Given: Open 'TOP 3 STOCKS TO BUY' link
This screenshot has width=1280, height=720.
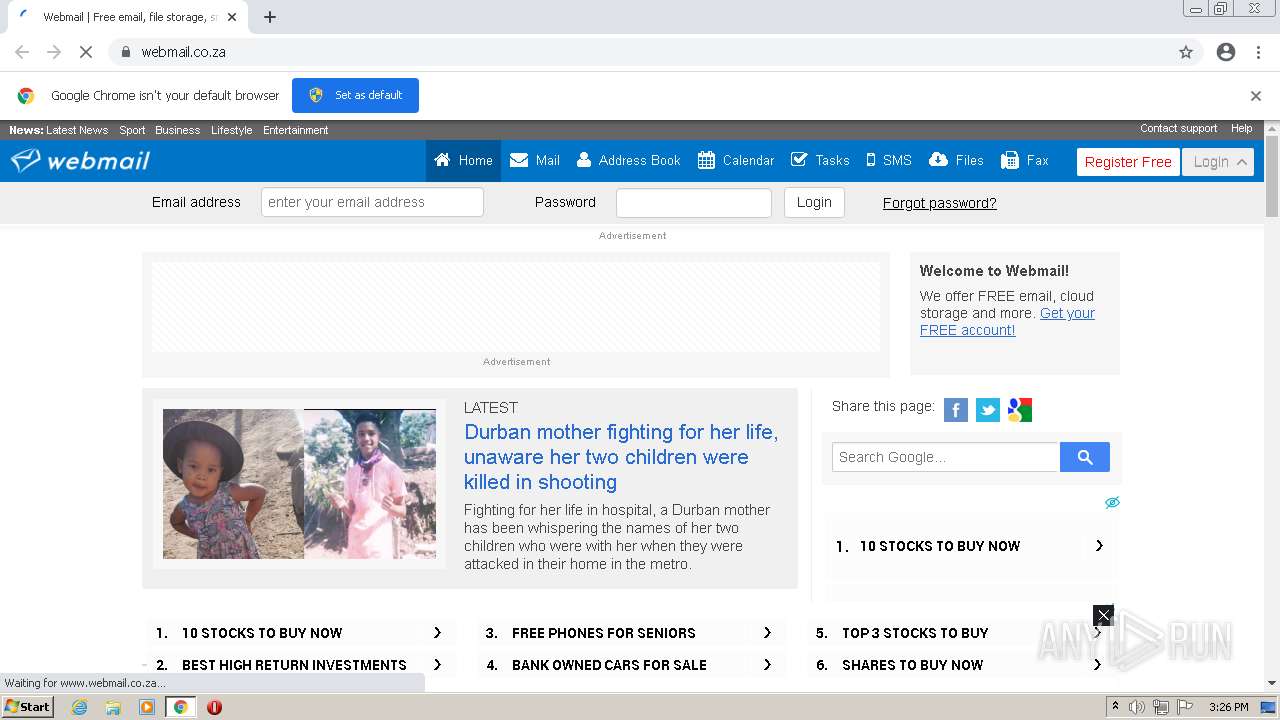Looking at the screenshot, I should click(915, 633).
